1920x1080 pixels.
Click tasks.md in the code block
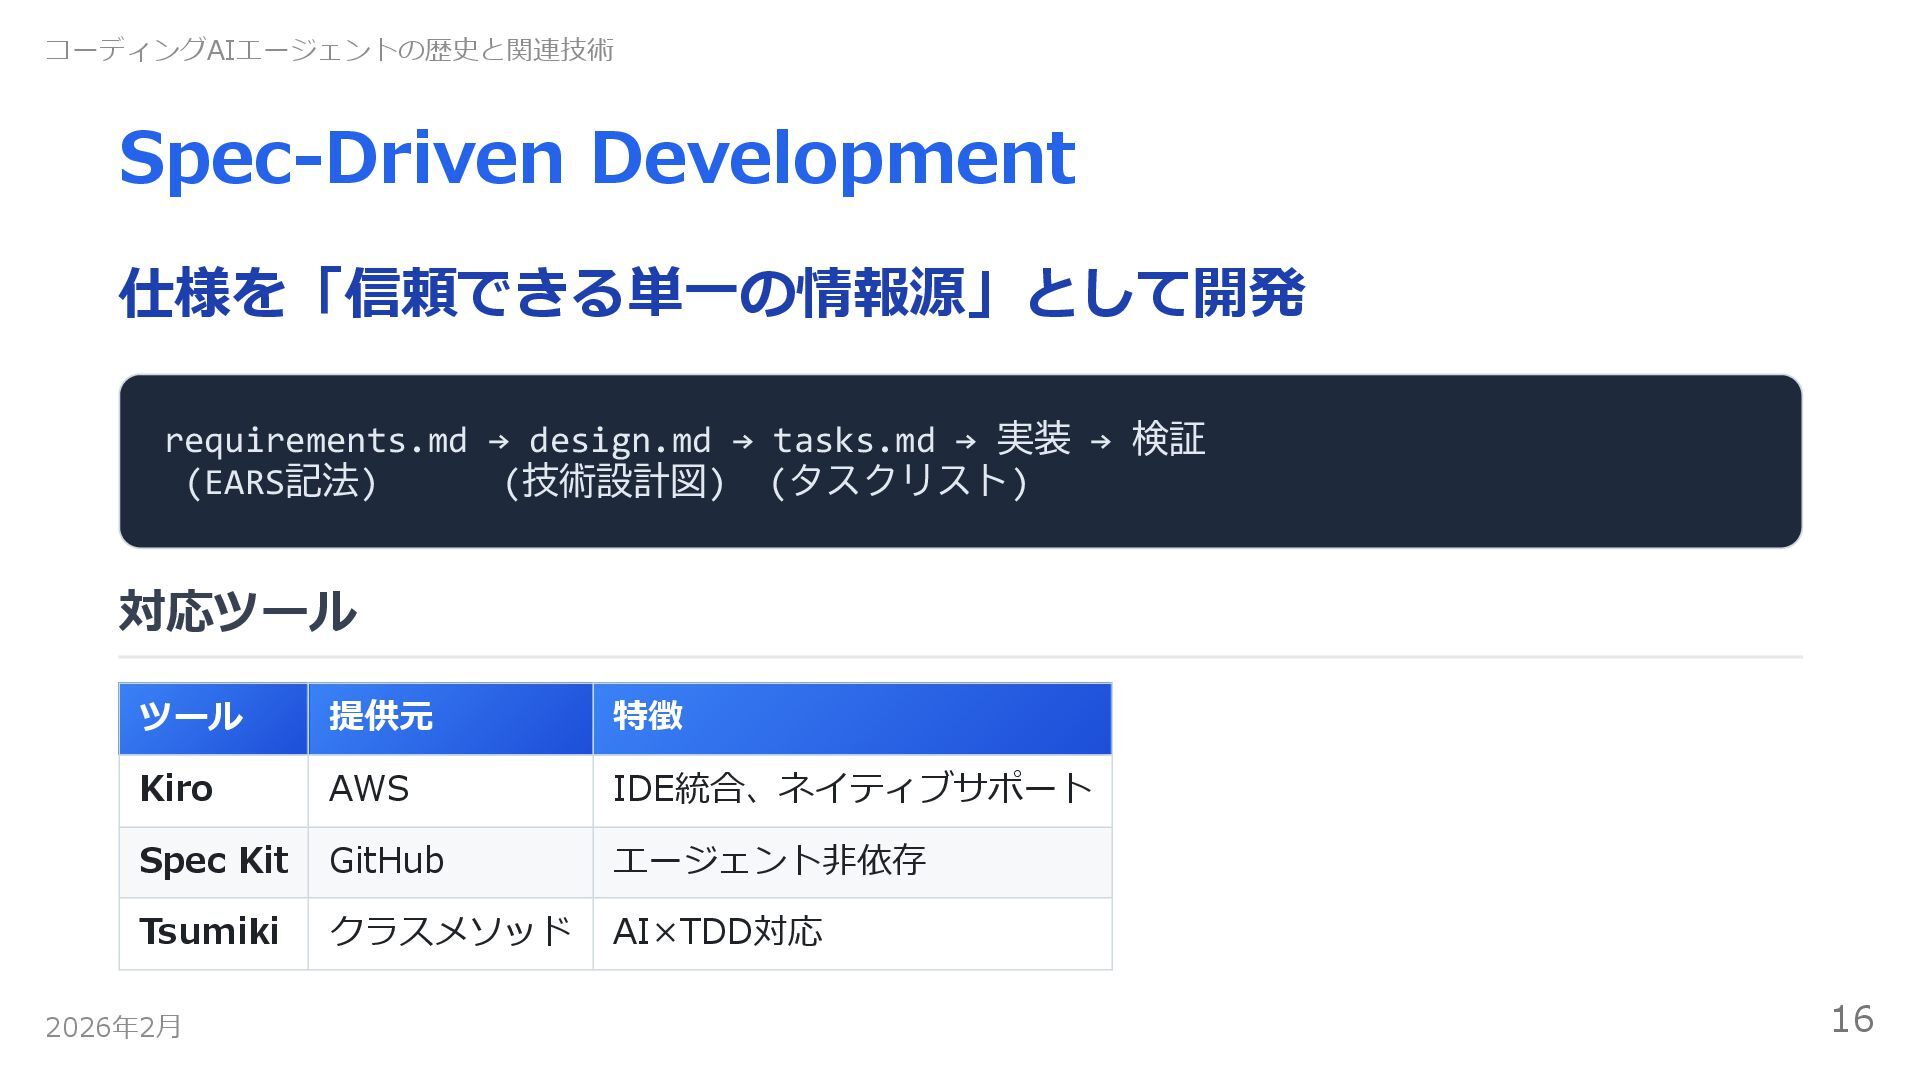click(853, 440)
